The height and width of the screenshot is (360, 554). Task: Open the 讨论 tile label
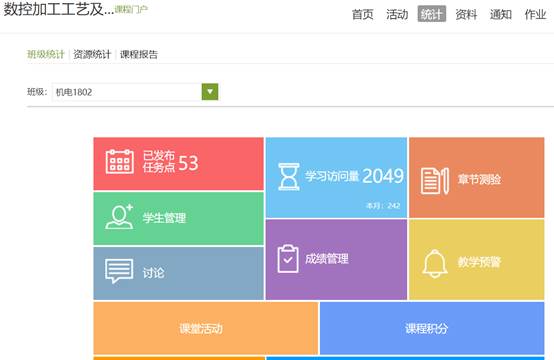tap(153, 273)
